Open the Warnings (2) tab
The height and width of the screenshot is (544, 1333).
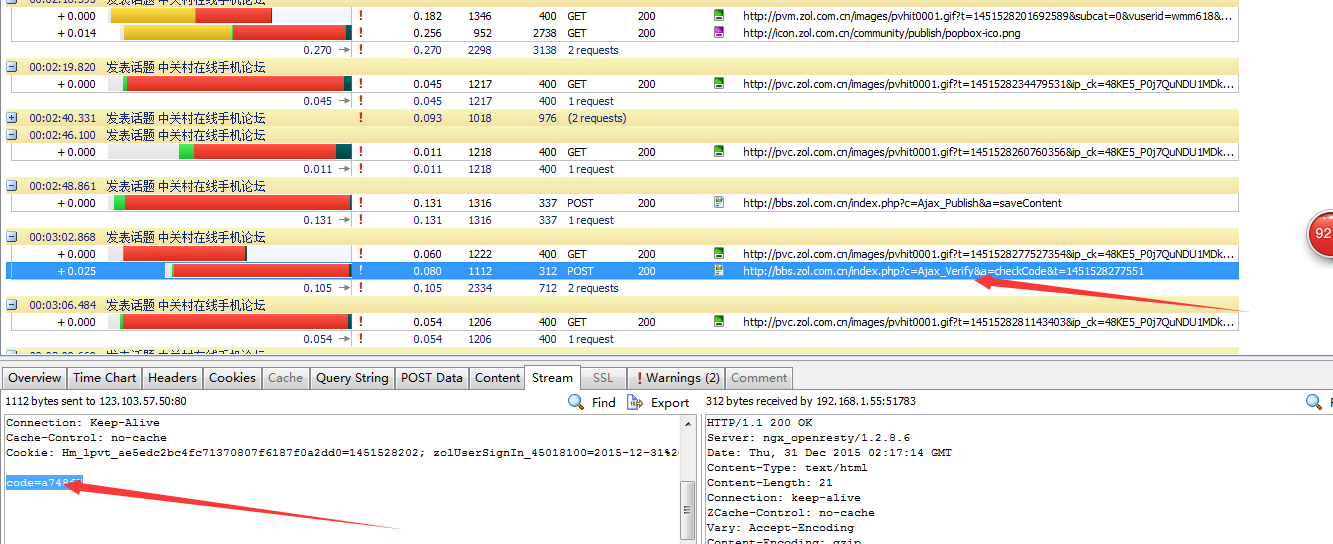coord(677,378)
